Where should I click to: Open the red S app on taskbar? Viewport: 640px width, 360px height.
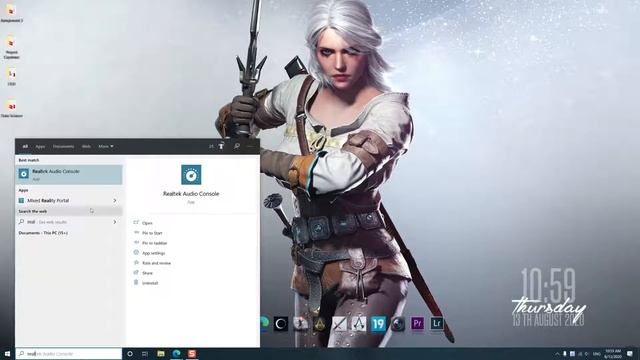tap(192, 354)
